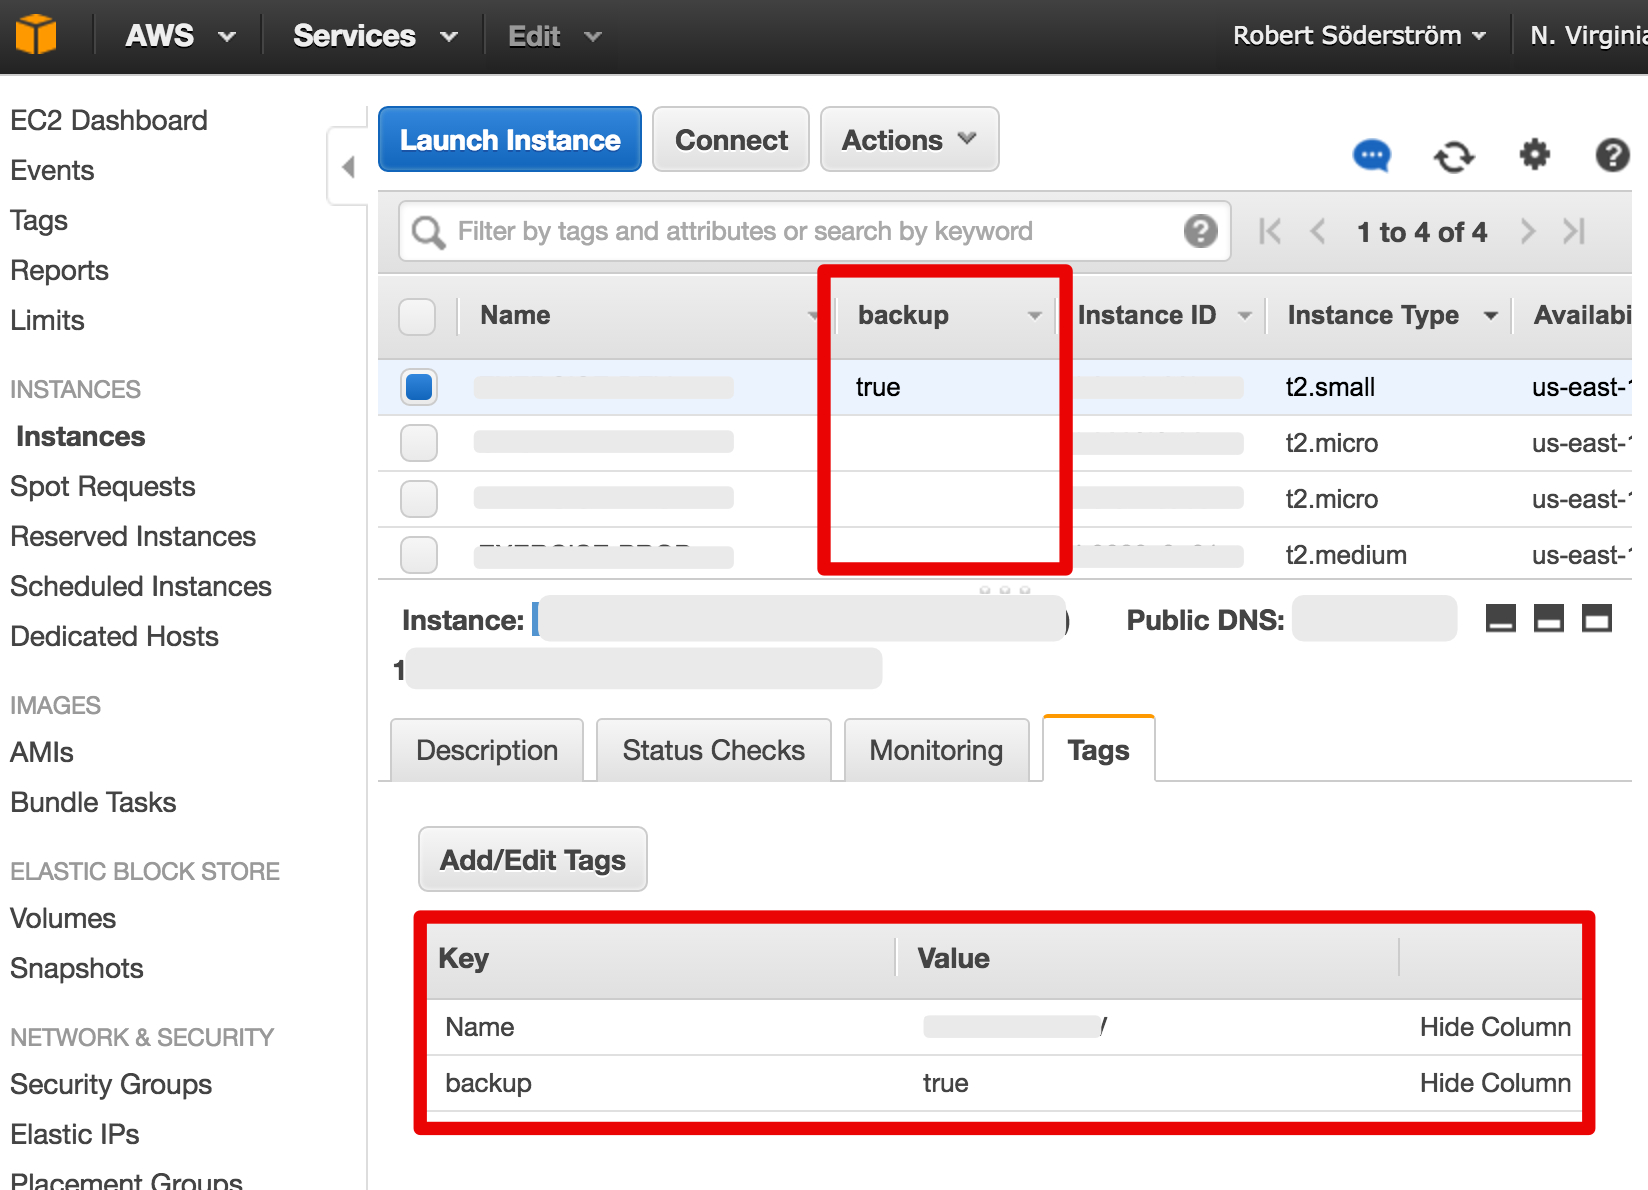The image size is (1648, 1190).
Task: Set details pane to minimized layout icon
Action: tap(1501, 619)
